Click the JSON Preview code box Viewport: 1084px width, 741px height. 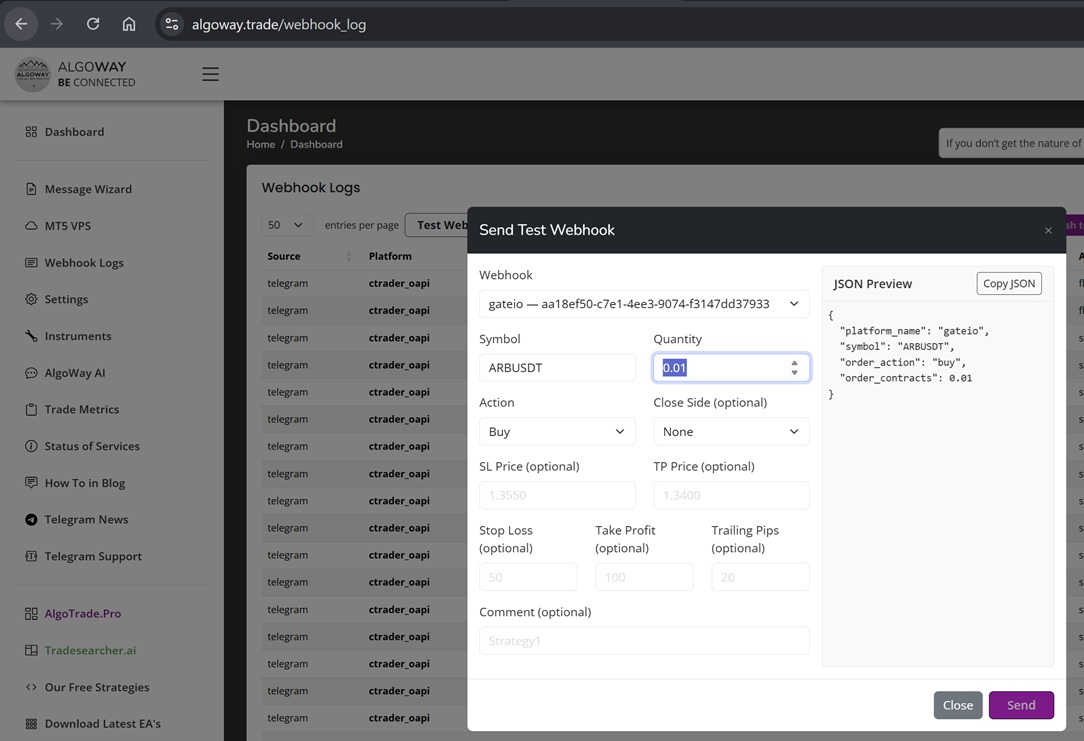[937, 482]
